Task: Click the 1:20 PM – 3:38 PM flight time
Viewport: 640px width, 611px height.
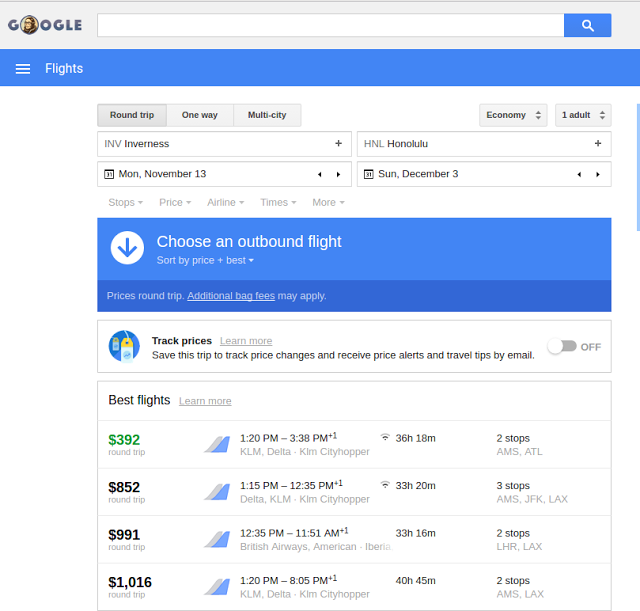Action: pos(288,438)
